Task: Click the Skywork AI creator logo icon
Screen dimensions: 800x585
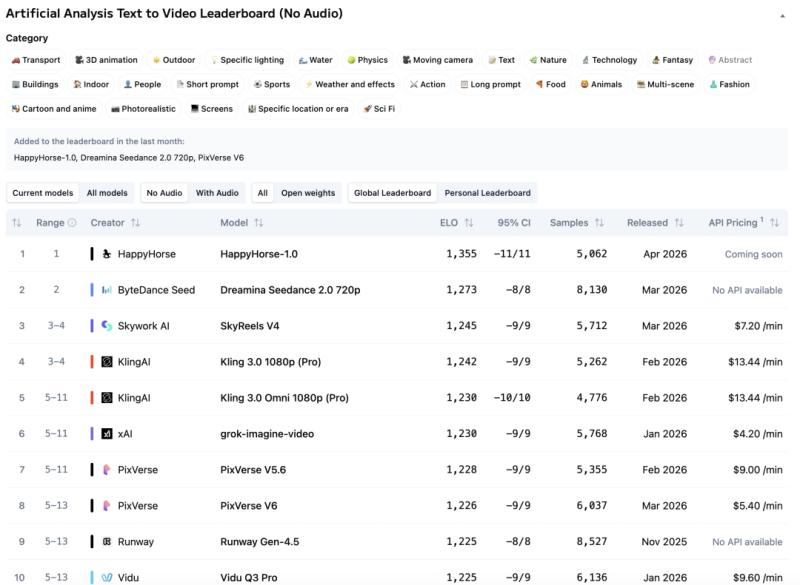Action: [x=107, y=326]
